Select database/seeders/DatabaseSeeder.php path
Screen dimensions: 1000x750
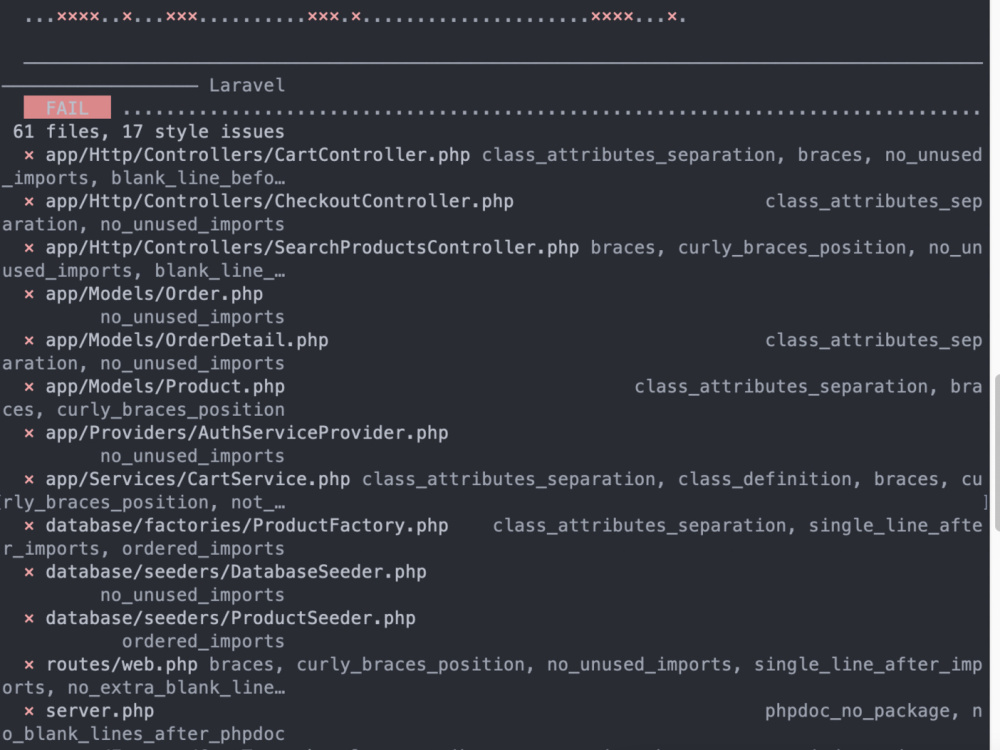pyautogui.click(x=236, y=571)
